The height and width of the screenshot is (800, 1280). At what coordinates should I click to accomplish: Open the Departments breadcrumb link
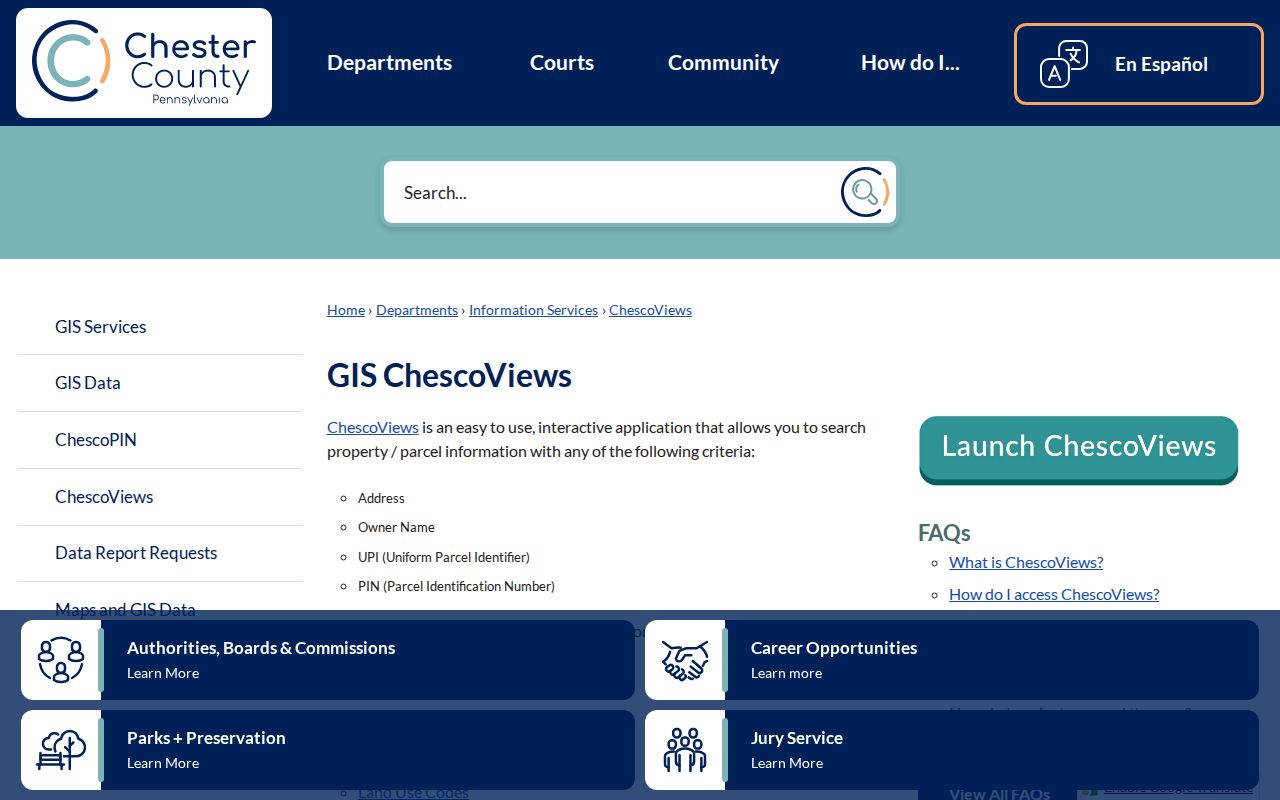tap(417, 310)
